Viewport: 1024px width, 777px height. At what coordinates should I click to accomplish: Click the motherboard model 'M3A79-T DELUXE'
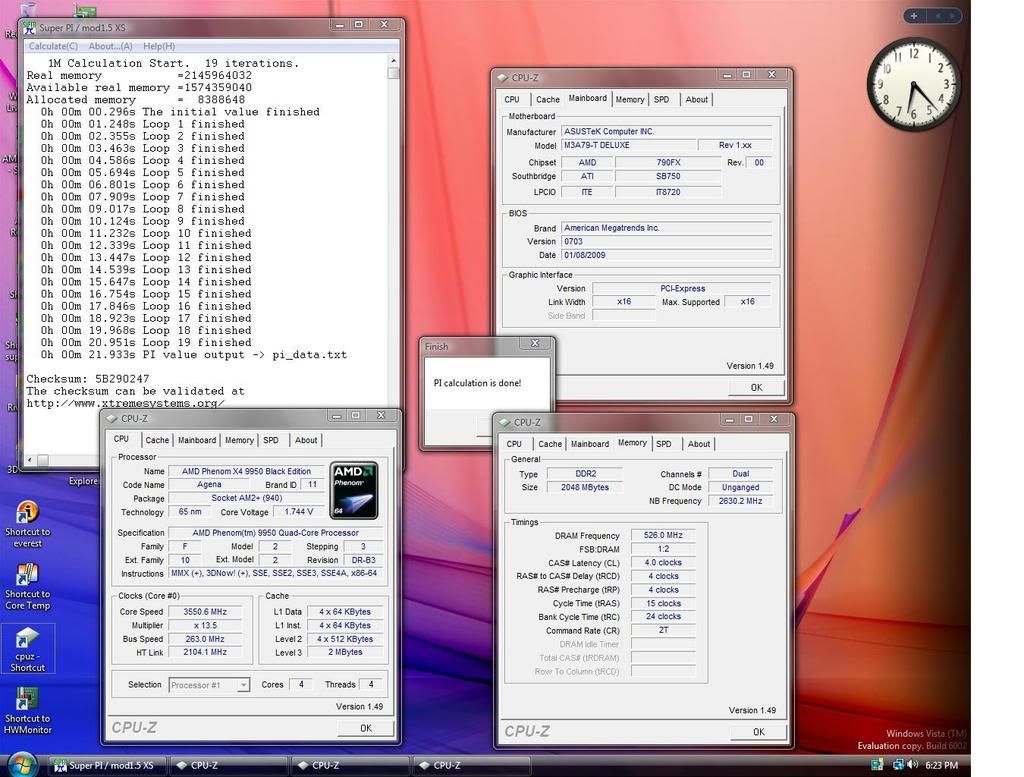[x=627, y=145]
